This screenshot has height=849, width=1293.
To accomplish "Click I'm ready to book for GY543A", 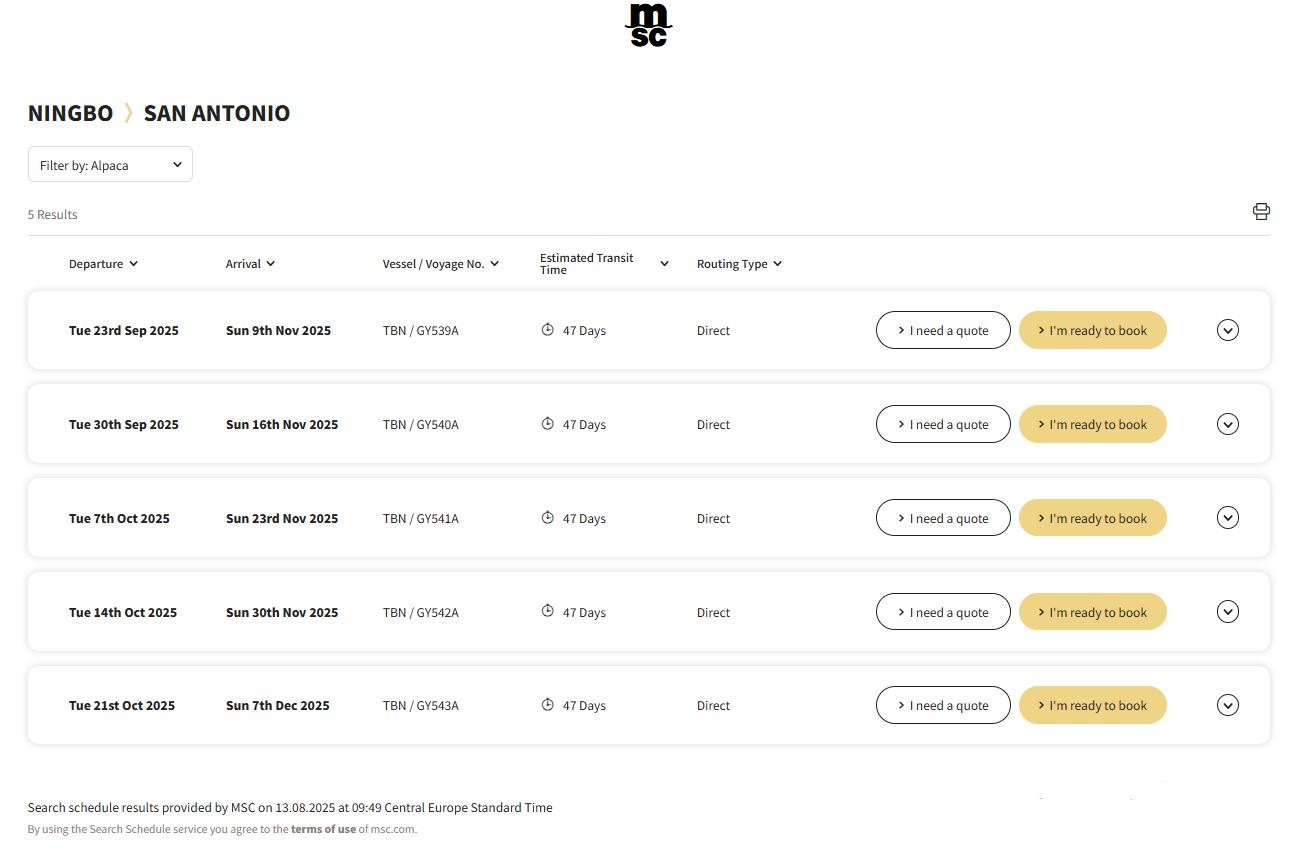I will [x=1092, y=705].
